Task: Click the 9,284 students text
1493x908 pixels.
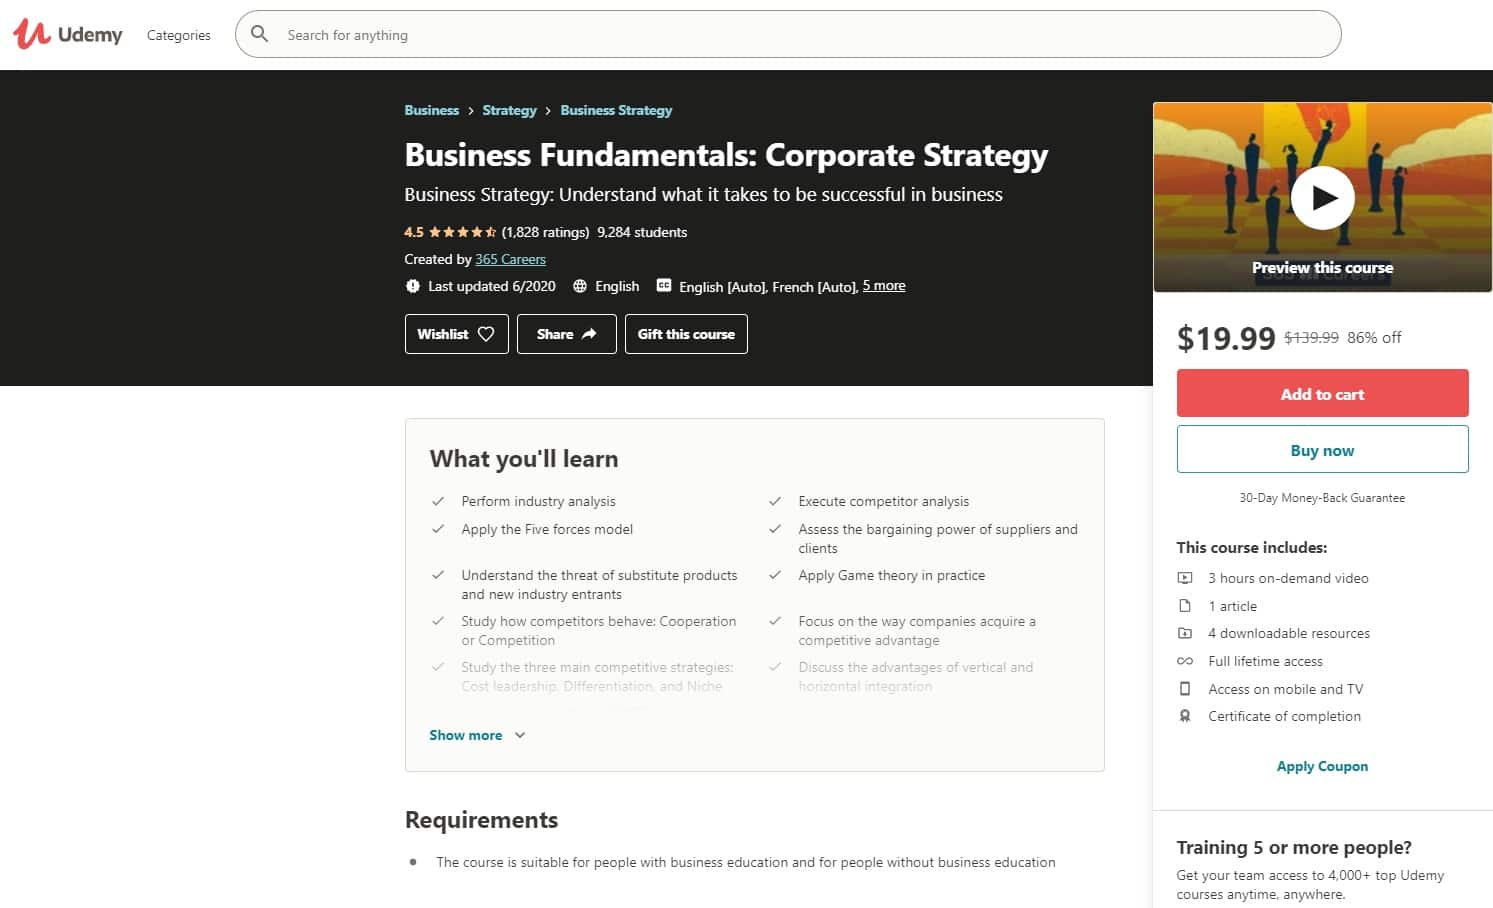Action: click(x=642, y=232)
